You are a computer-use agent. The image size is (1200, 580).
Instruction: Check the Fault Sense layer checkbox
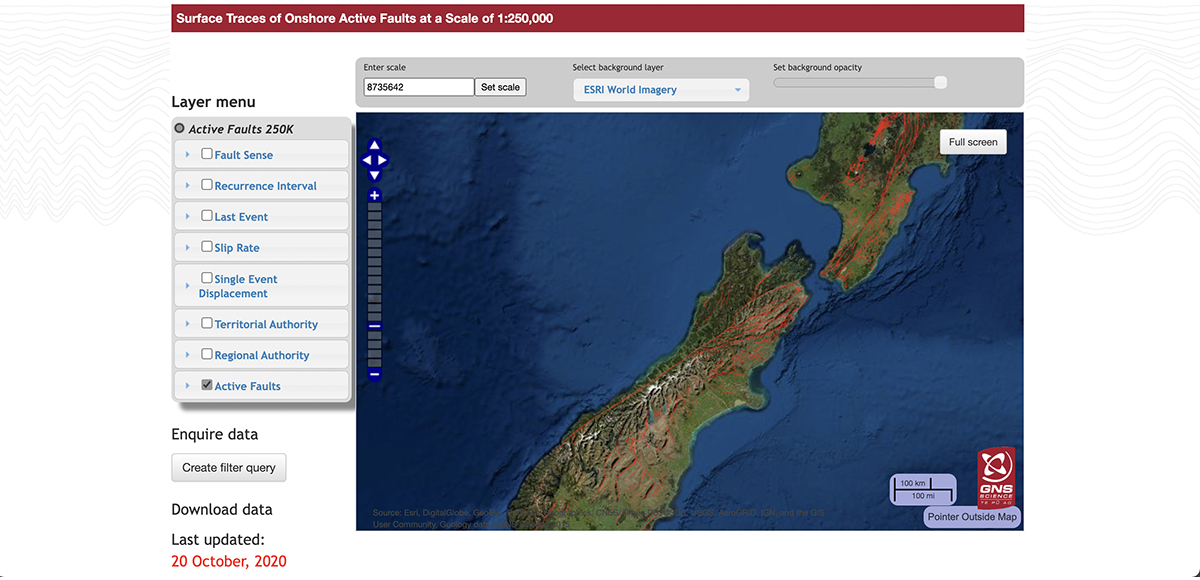coord(207,154)
